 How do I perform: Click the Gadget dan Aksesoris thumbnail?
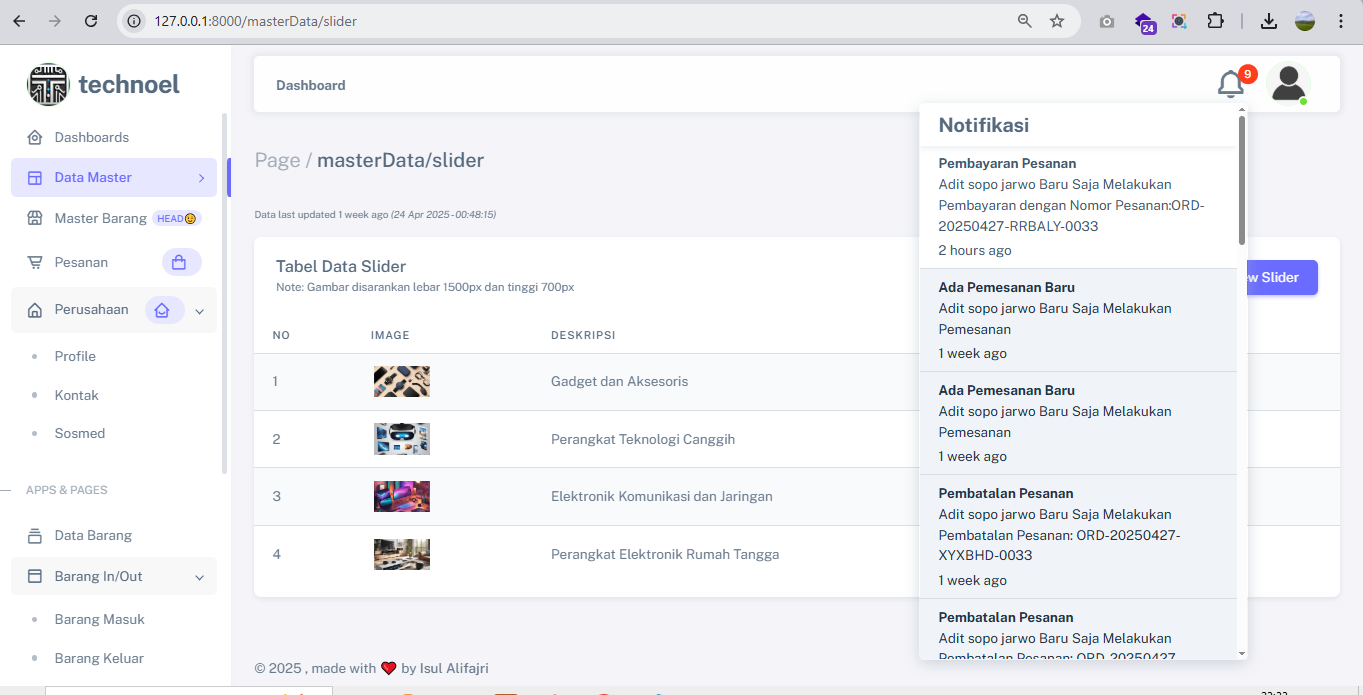click(402, 381)
